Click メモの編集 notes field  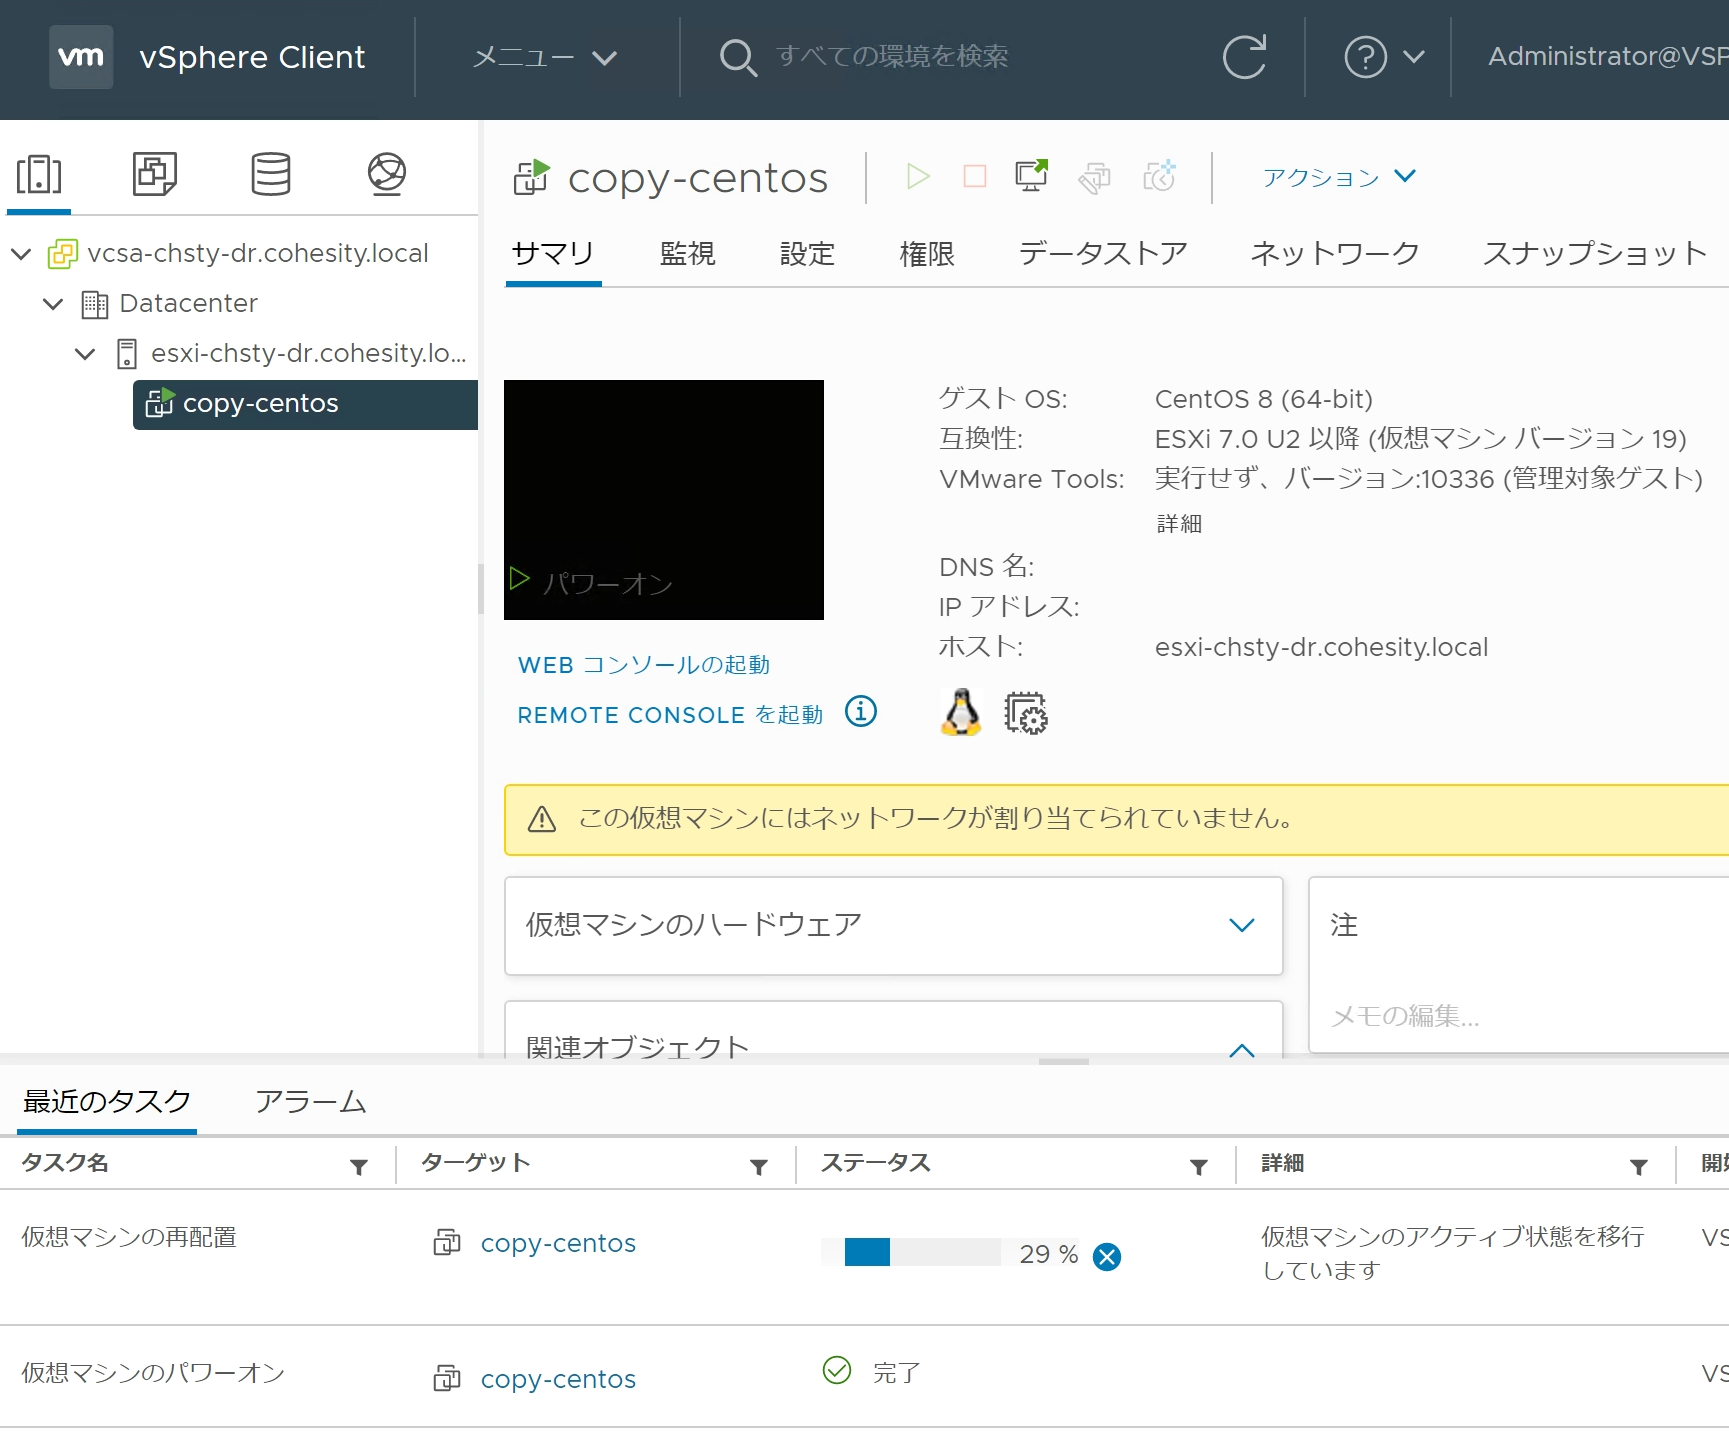[1405, 1016]
